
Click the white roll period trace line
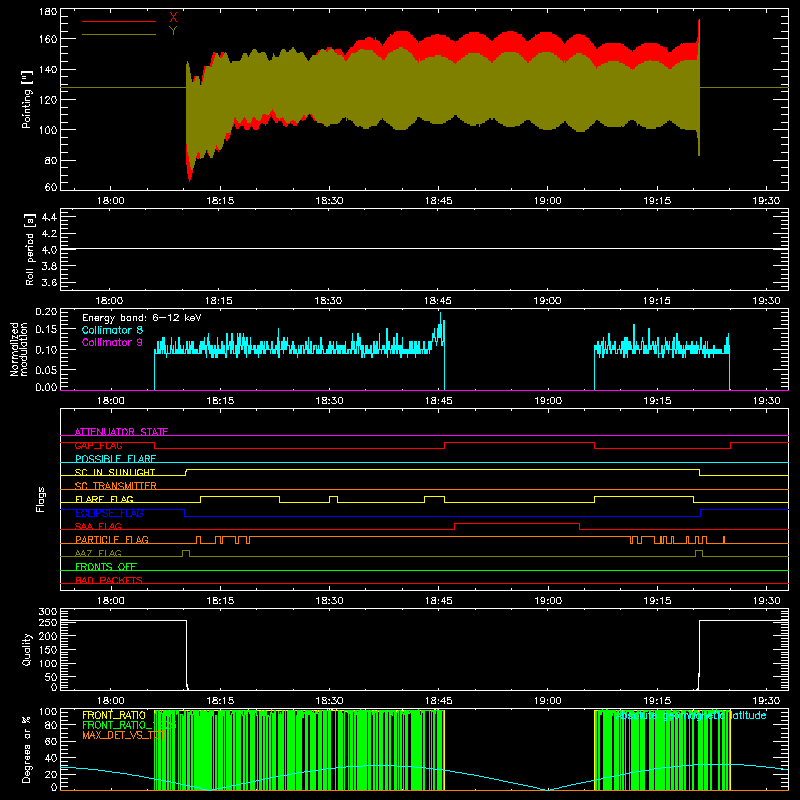[424, 248]
